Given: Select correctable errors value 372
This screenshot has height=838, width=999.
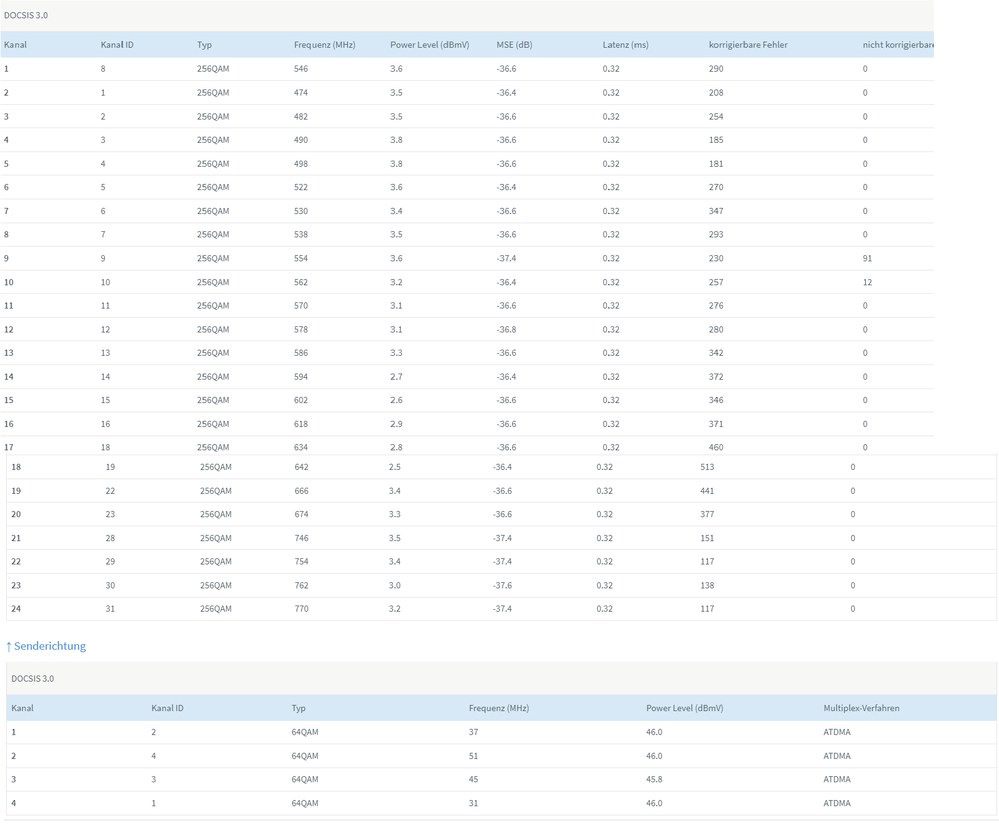Looking at the screenshot, I should [x=716, y=377].
